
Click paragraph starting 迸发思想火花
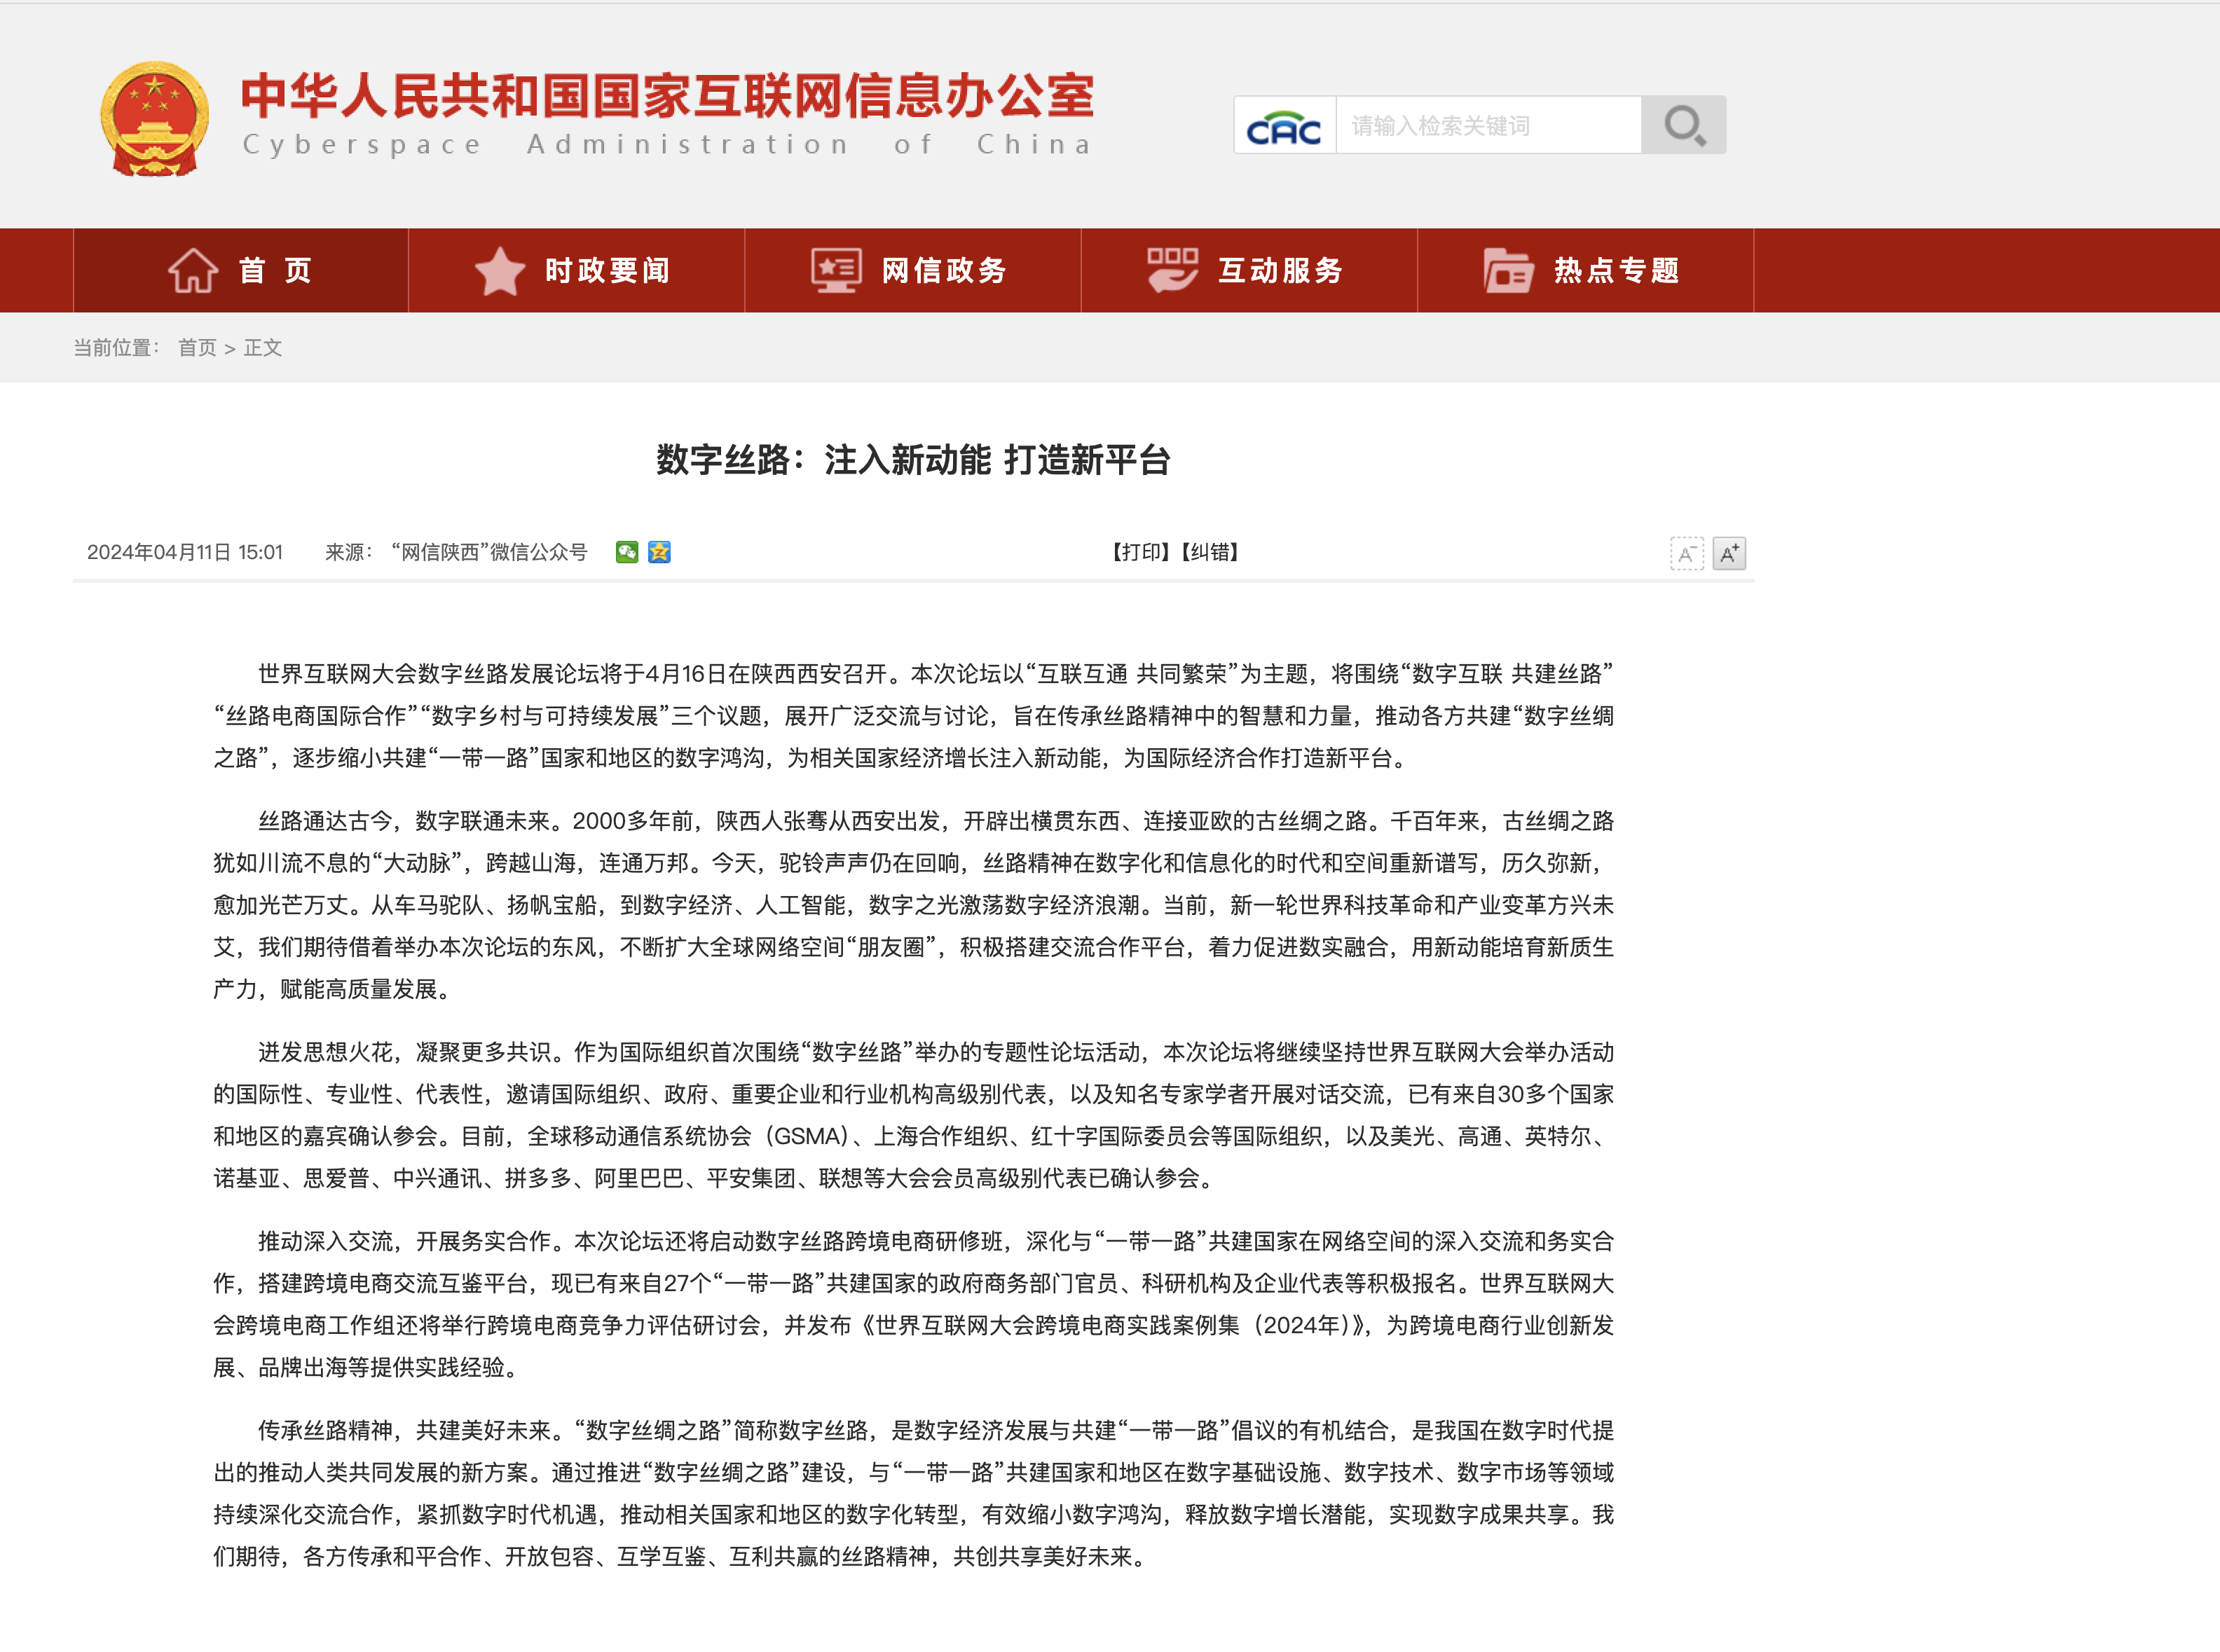[x=913, y=1115]
